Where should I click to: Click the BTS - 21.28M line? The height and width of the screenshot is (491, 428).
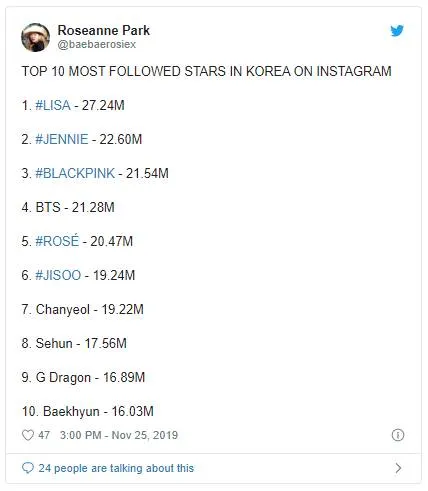click(x=68, y=207)
